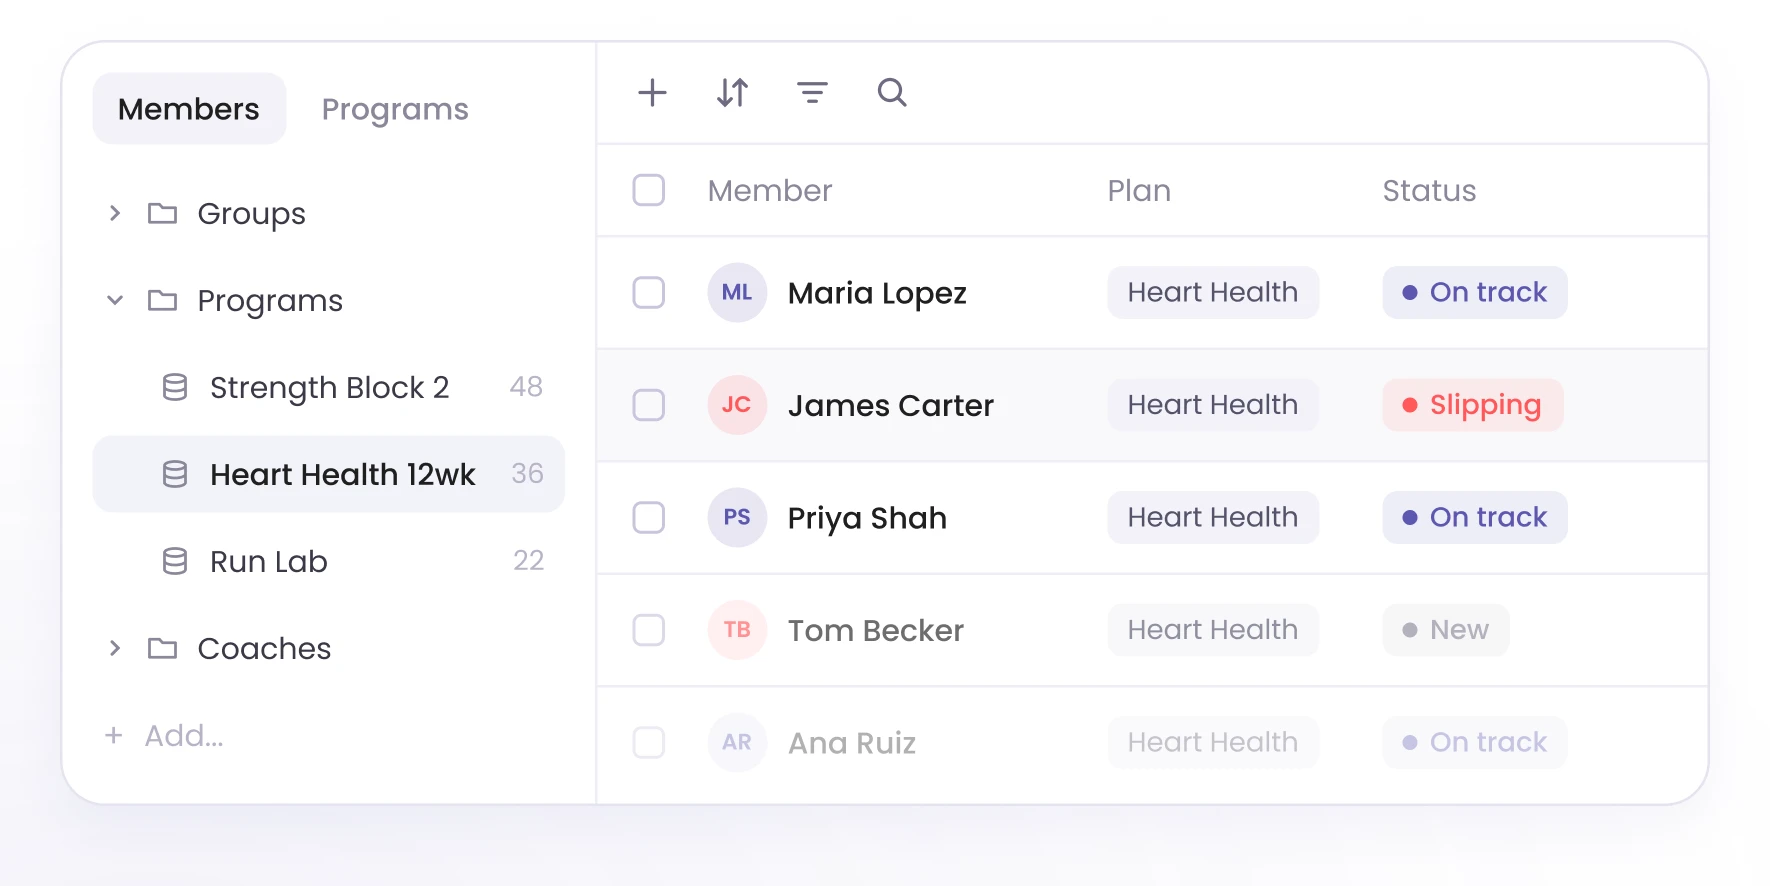This screenshot has height=886, width=1770.
Task: Open the filter lines icon
Action: coord(812,93)
